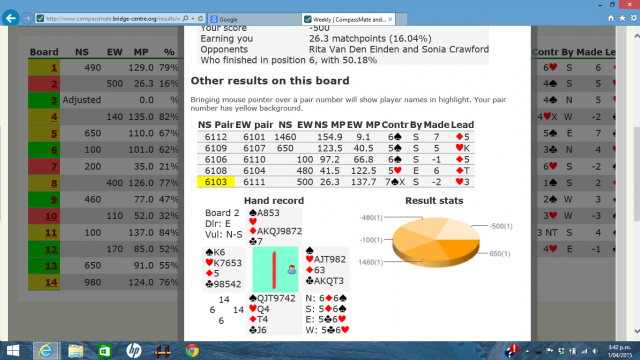Open the browser home page icon

tap(611, 18)
